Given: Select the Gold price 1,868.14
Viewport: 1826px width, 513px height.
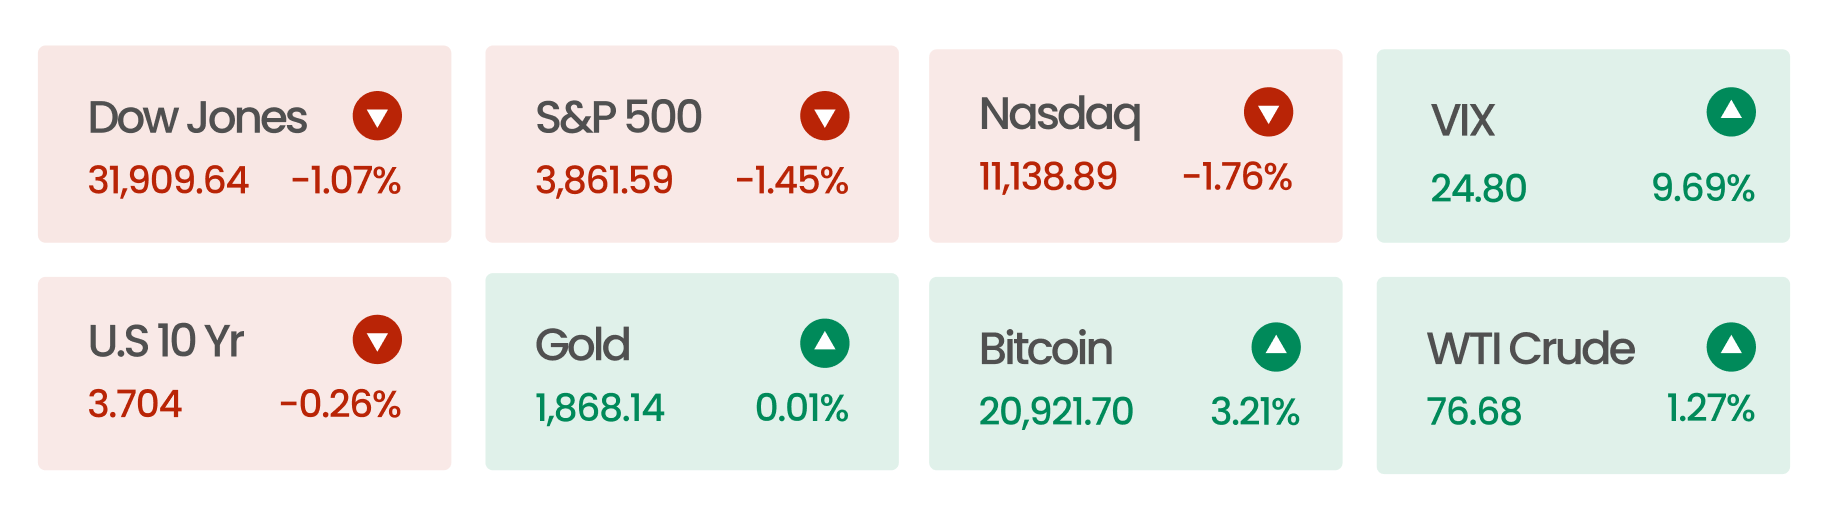Looking at the screenshot, I should [x=600, y=408].
